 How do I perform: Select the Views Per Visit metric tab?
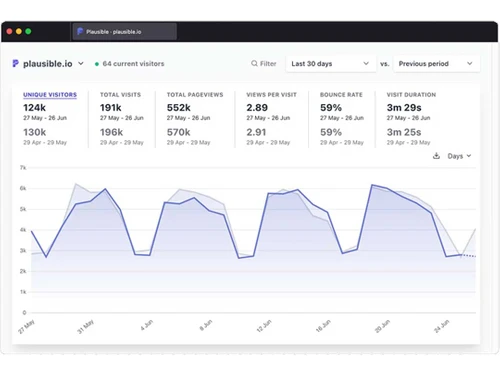(271, 95)
